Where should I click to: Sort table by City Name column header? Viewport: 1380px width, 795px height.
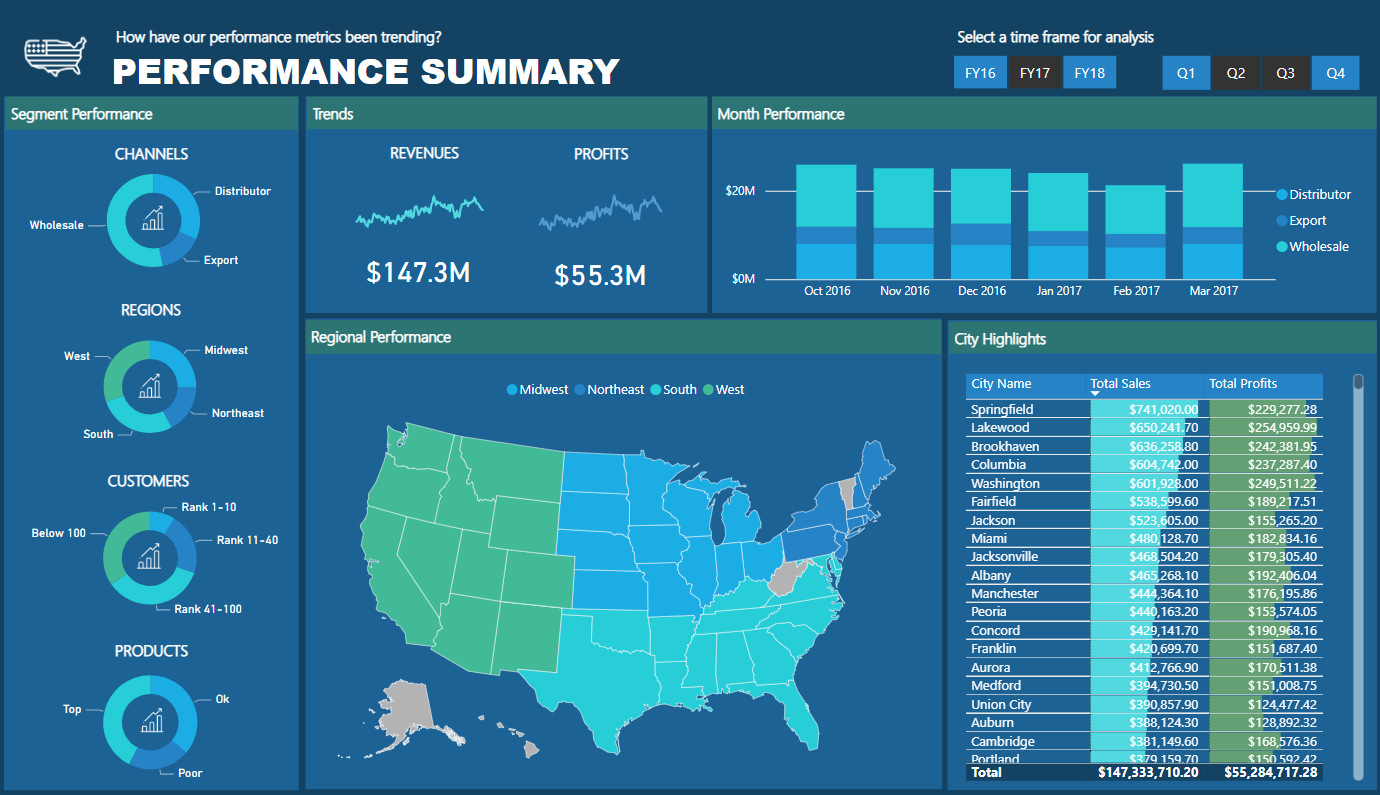1001,384
